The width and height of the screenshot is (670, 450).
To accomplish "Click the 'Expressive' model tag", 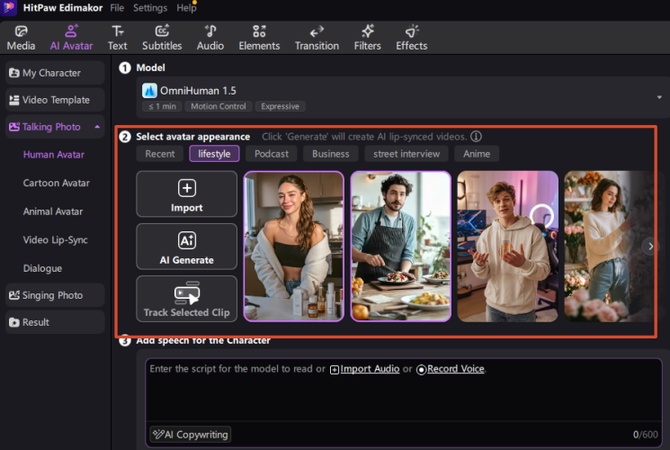I will click(280, 106).
